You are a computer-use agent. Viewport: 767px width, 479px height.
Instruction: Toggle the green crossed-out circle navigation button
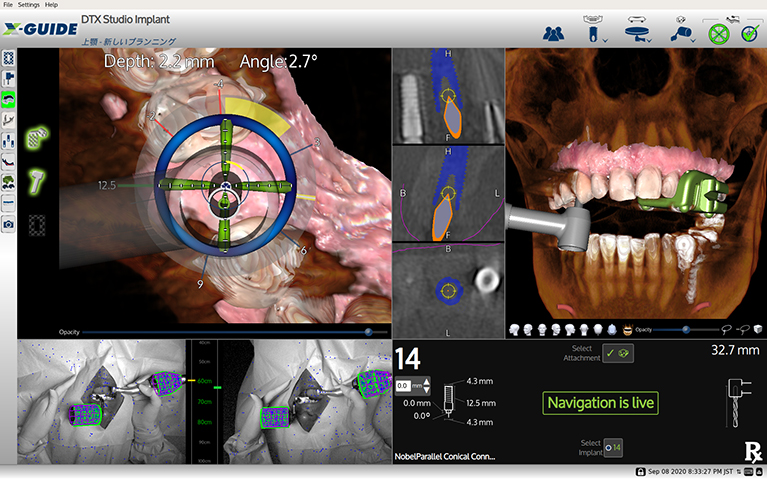716,33
